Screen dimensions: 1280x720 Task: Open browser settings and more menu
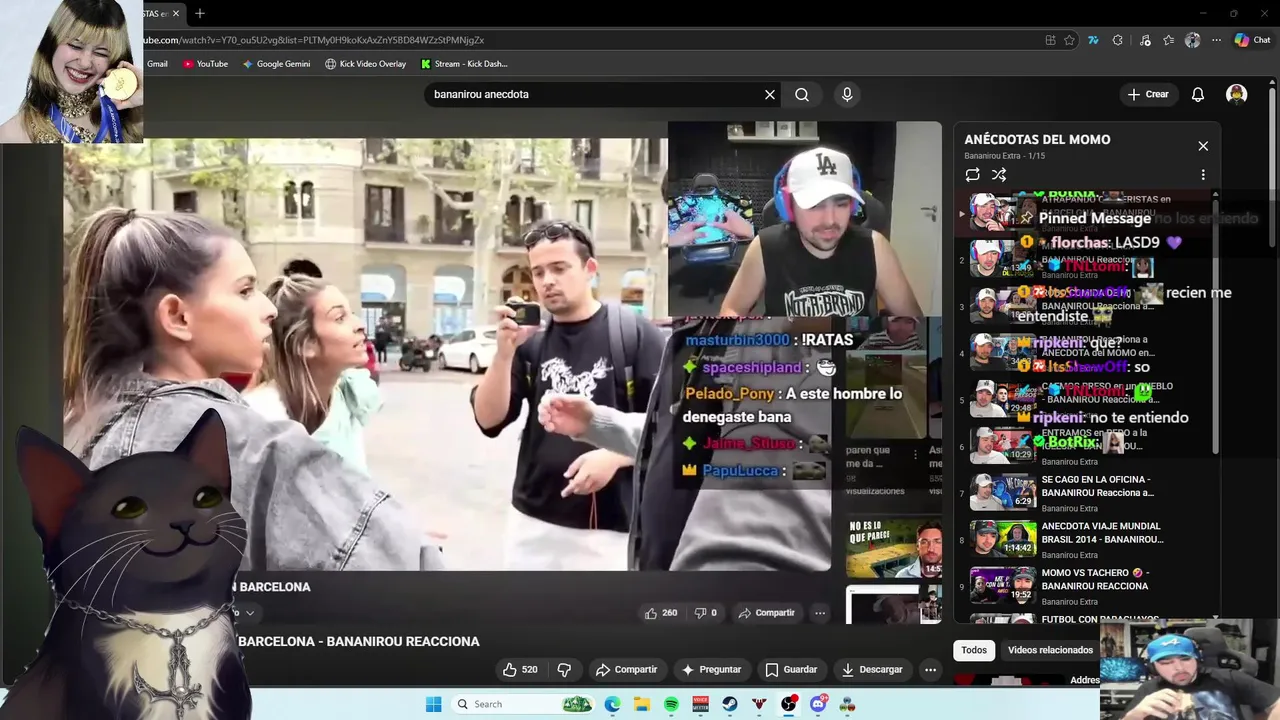pyautogui.click(x=1216, y=40)
